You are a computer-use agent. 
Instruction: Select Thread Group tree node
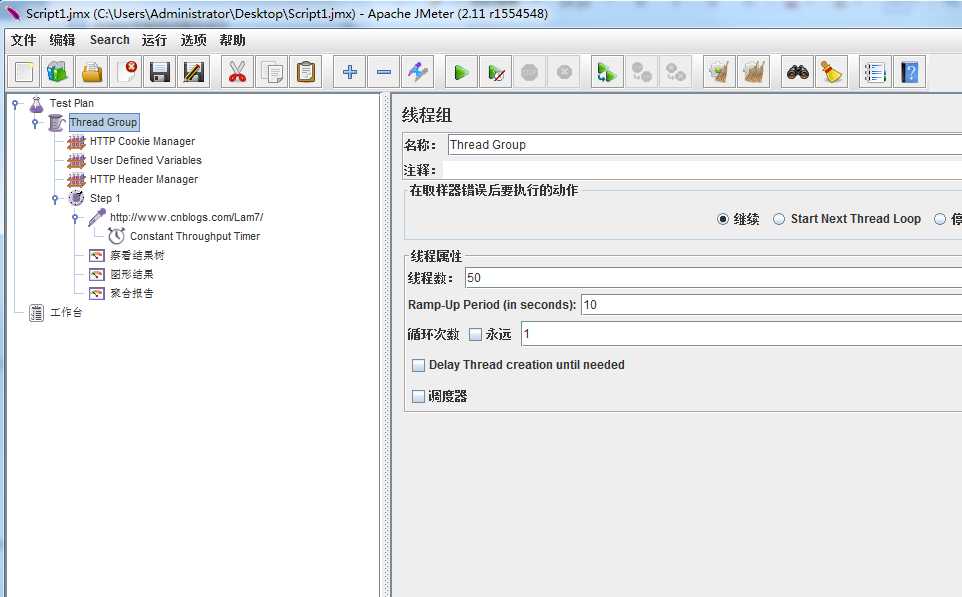coord(104,122)
